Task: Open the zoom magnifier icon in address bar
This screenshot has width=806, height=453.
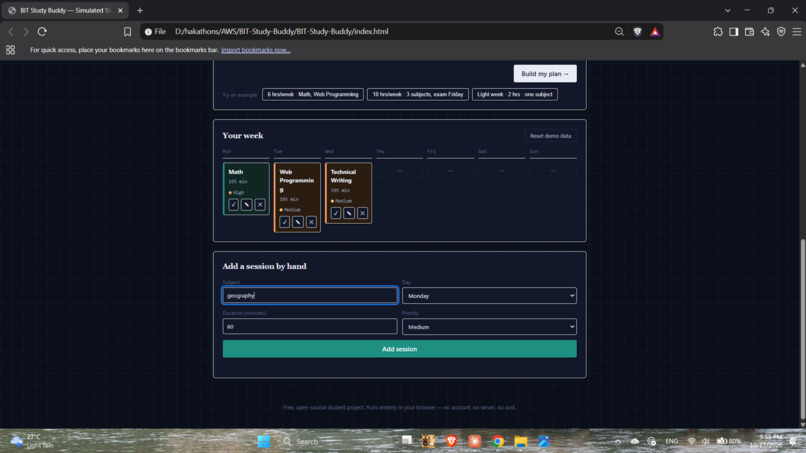Action: click(619, 31)
